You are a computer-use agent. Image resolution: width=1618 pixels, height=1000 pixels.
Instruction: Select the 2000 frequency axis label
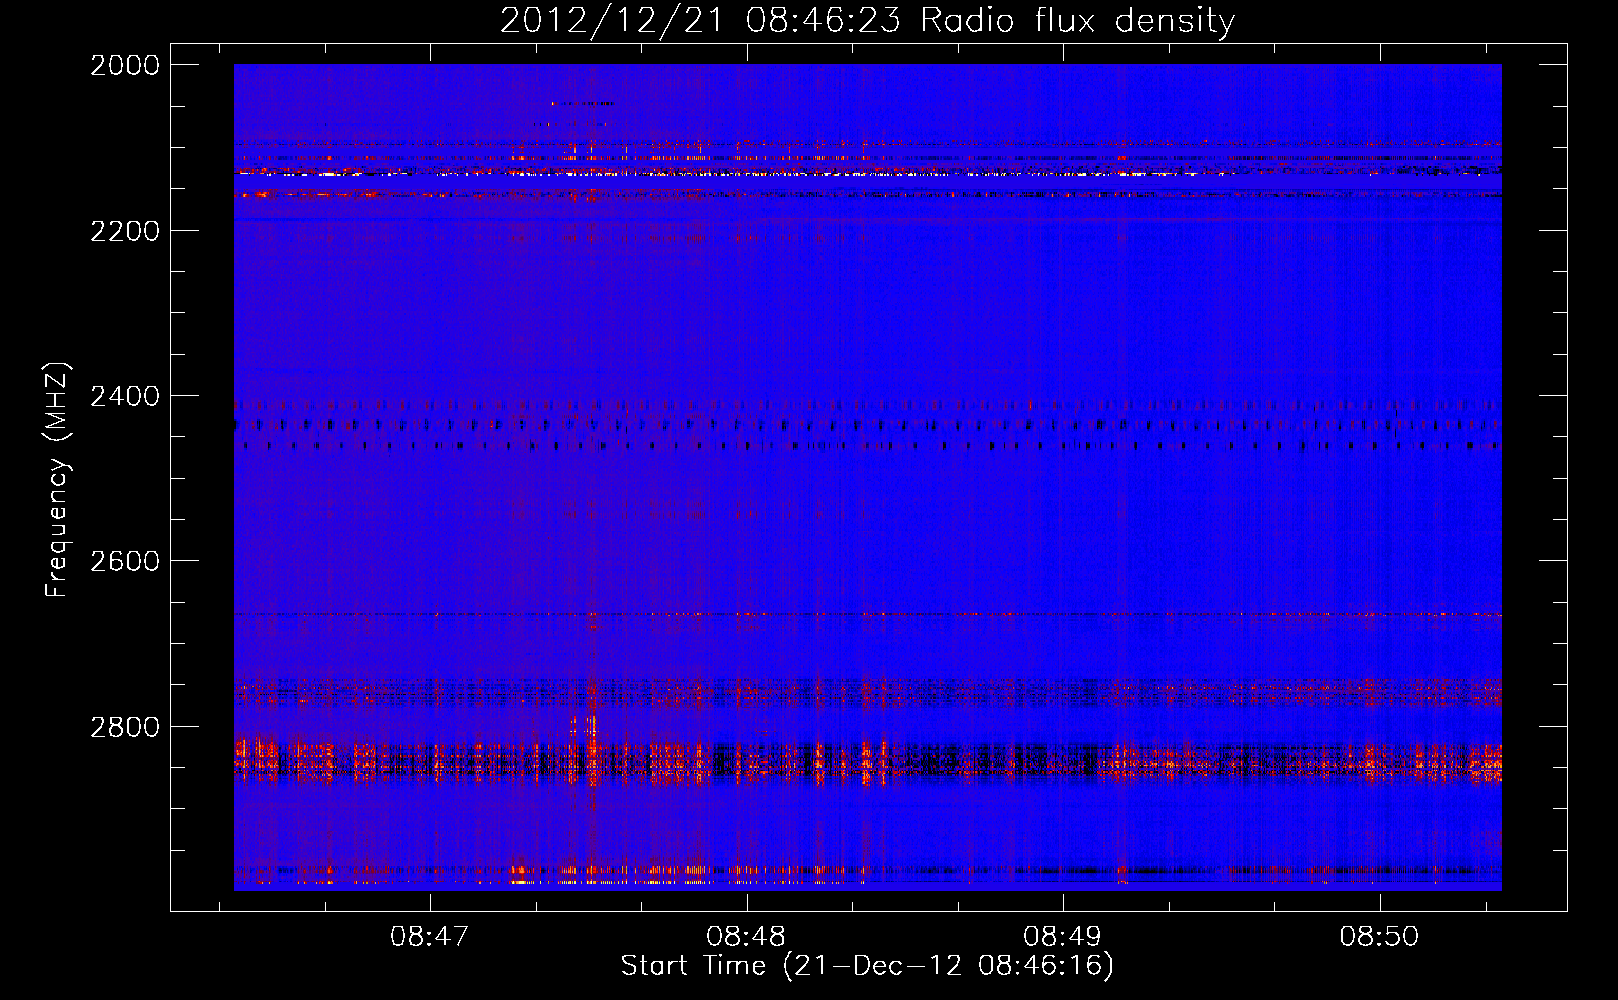tap(125, 65)
